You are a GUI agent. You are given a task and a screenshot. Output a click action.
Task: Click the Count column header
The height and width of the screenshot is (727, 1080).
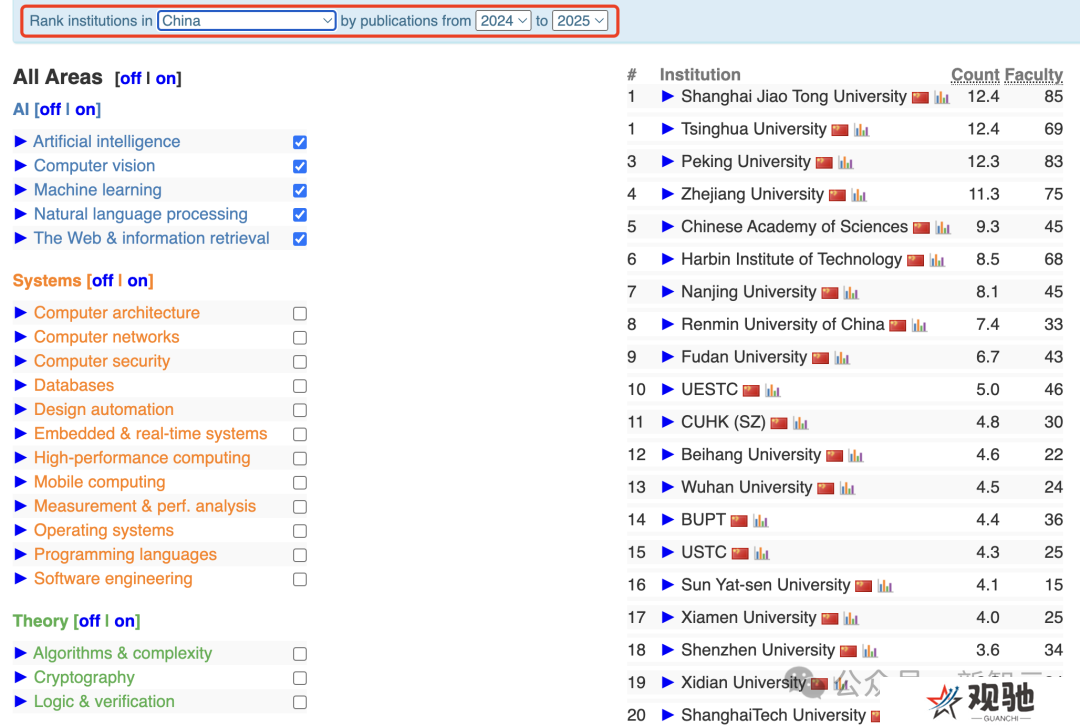click(x=975, y=74)
